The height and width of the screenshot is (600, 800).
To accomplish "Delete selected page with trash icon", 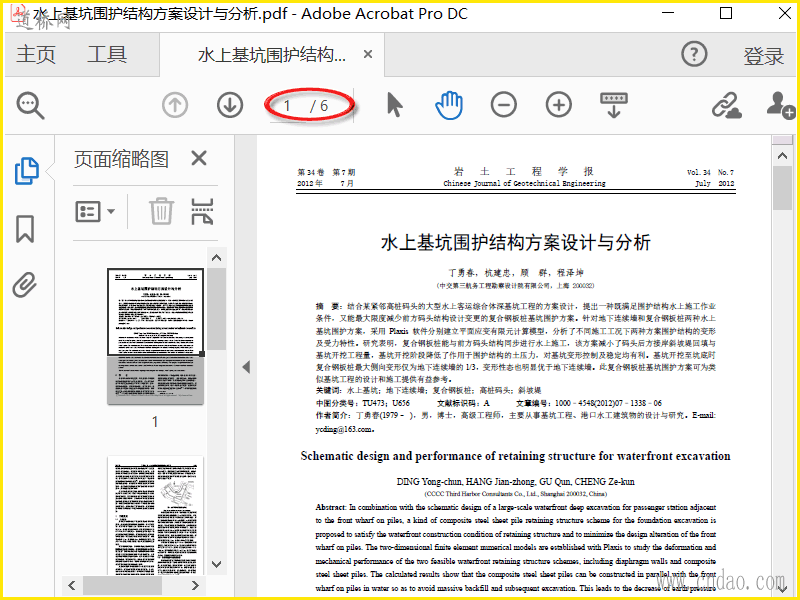I will tap(161, 211).
